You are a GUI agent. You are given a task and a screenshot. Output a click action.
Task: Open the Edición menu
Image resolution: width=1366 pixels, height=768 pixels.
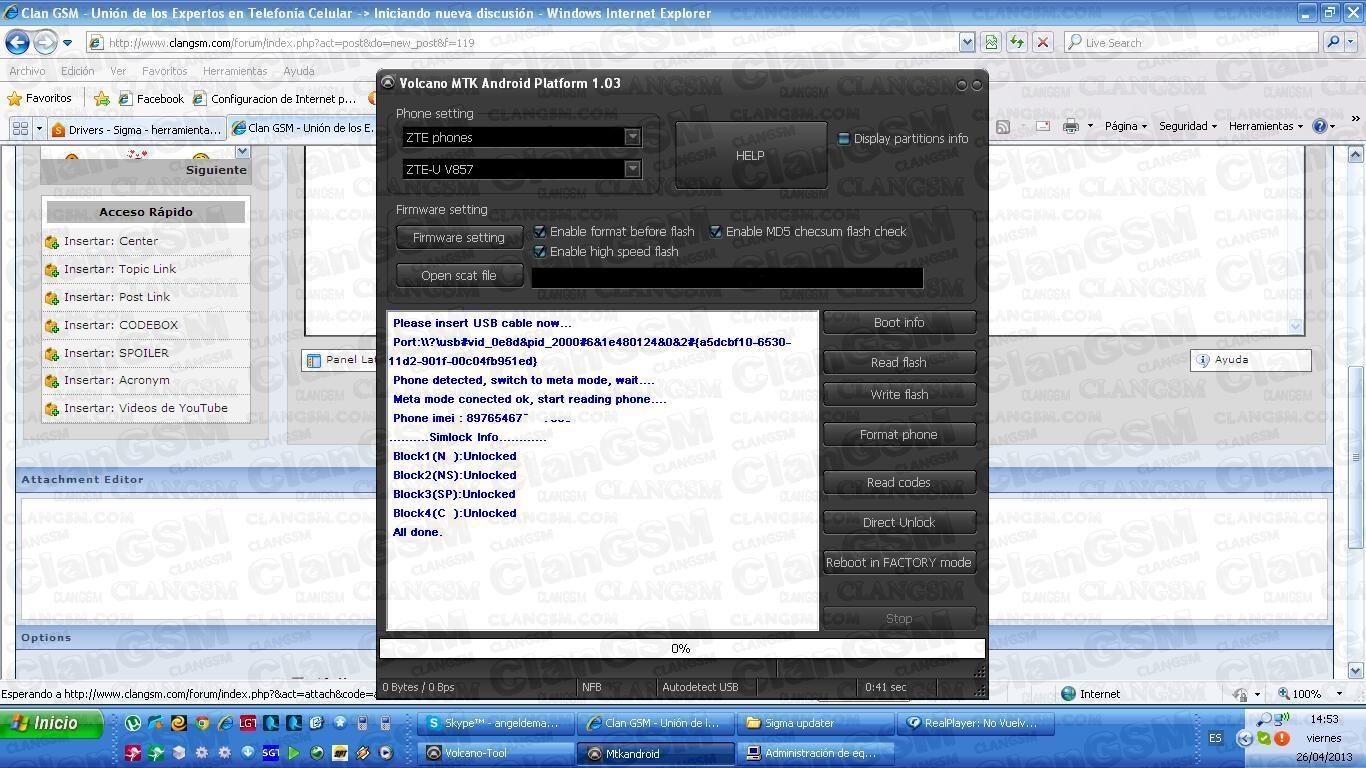pyautogui.click(x=77, y=71)
